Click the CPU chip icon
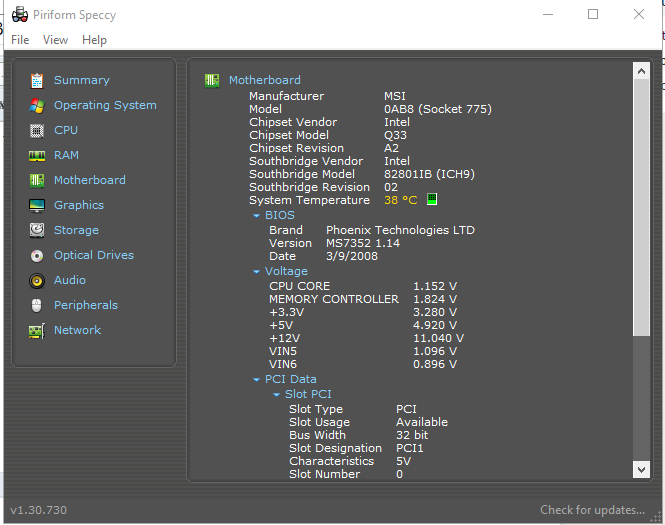Viewport: 665px width, 525px height. pyautogui.click(x=37, y=131)
